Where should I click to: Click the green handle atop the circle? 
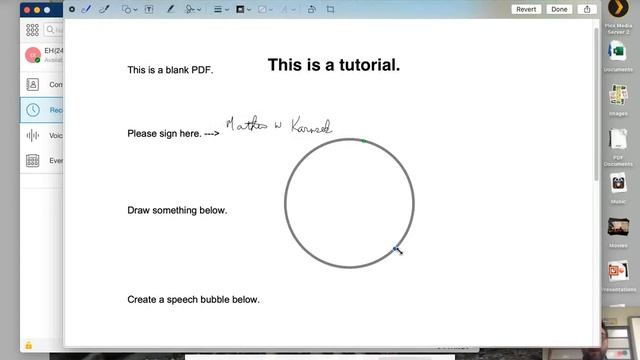(364, 141)
